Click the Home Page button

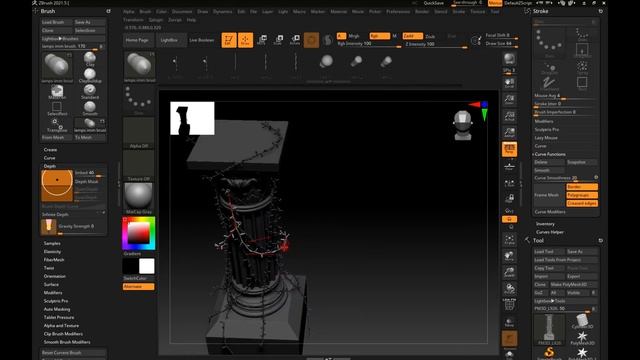pos(137,40)
